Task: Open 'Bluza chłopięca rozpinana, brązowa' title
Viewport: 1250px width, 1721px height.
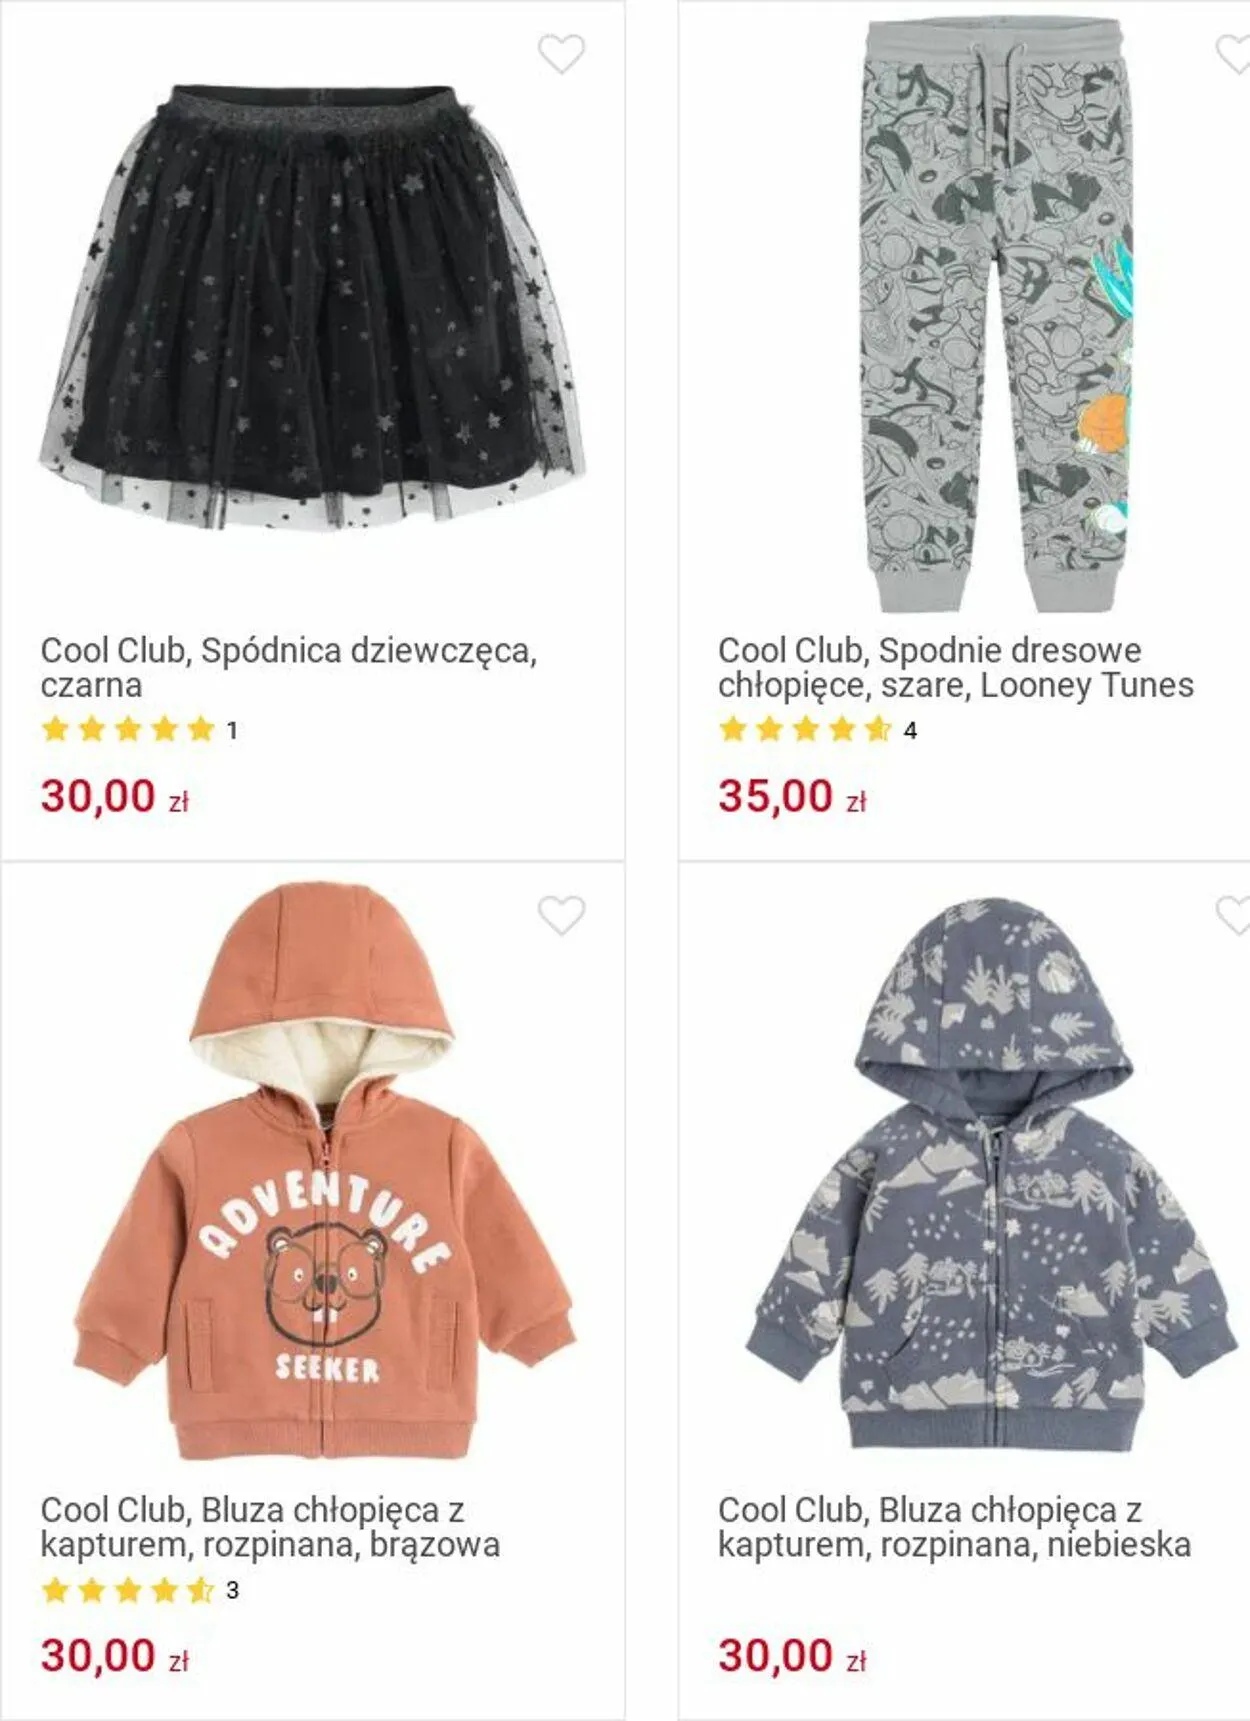Action: click(270, 1527)
